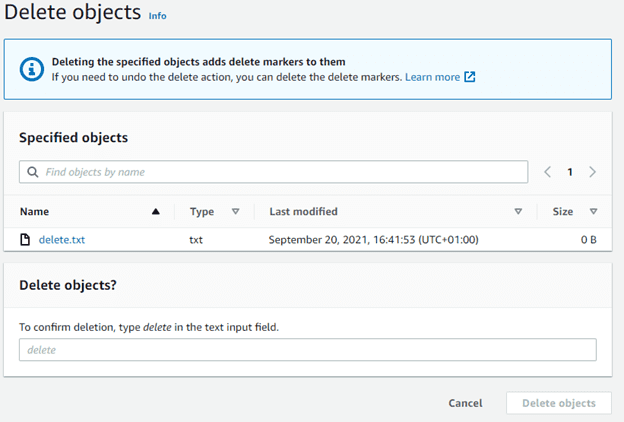Click the file icon beside delete.txt
Image resolution: width=624 pixels, height=422 pixels.
[25, 240]
